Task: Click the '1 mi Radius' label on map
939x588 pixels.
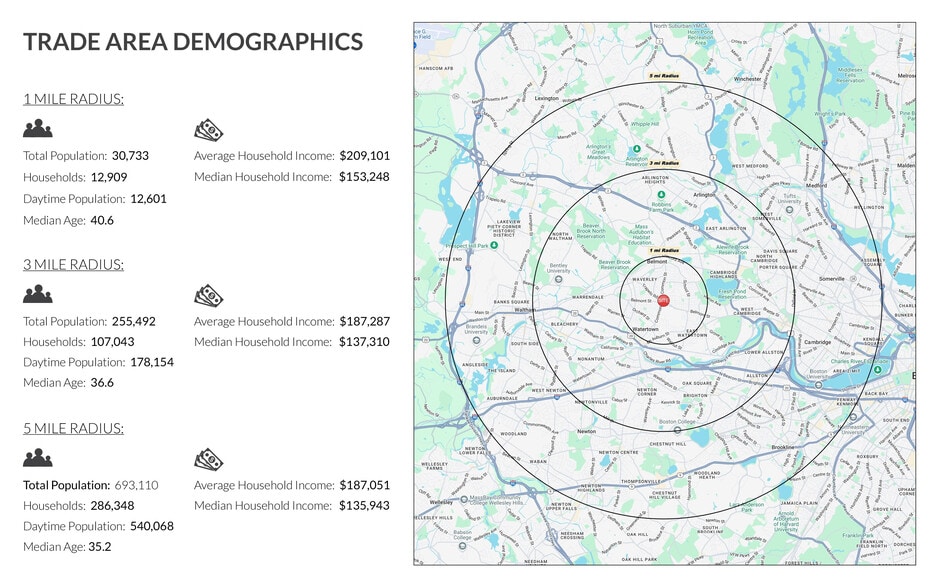Action: (x=664, y=250)
